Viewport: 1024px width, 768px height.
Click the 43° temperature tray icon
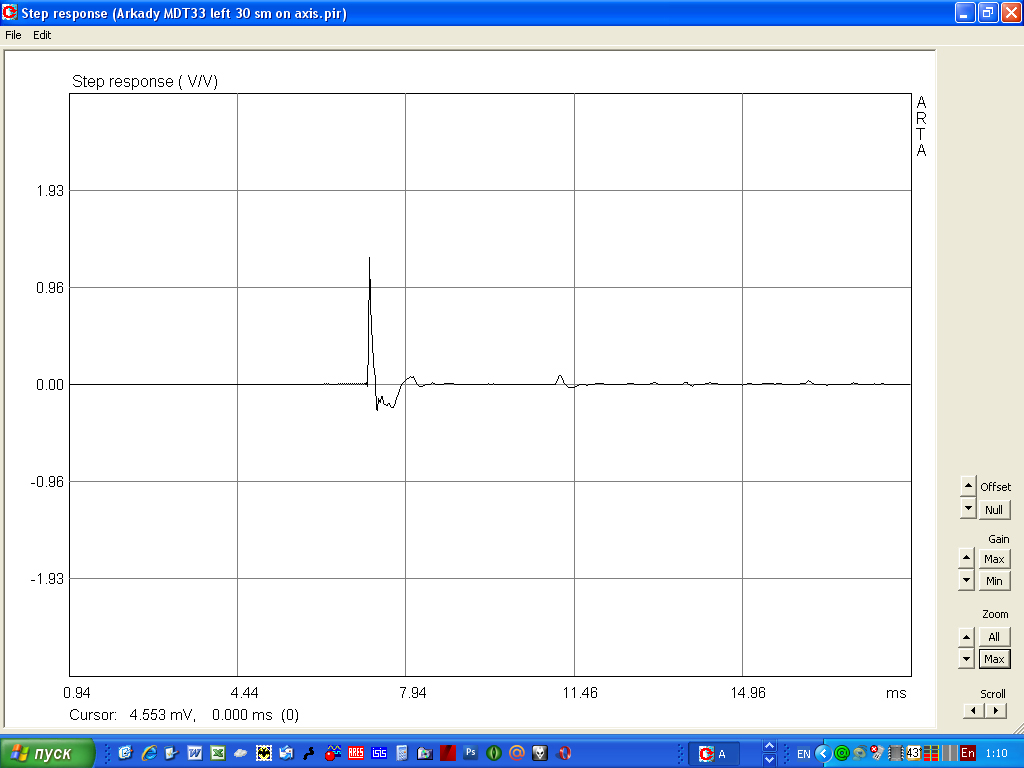pos(913,754)
